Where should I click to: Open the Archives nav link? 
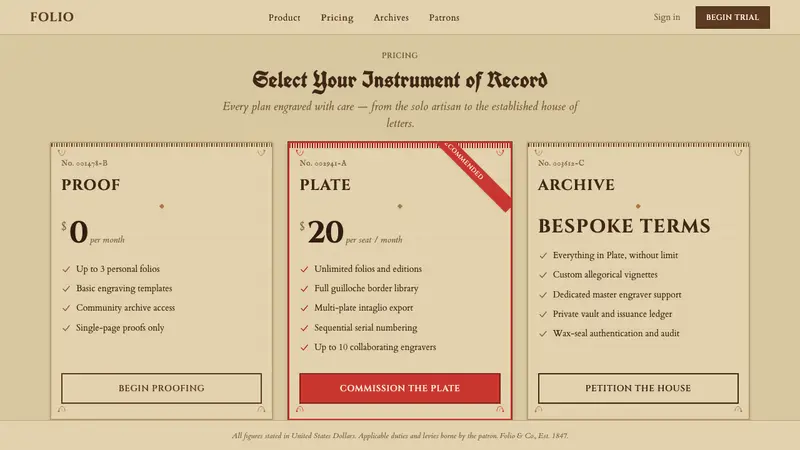tap(391, 17)
